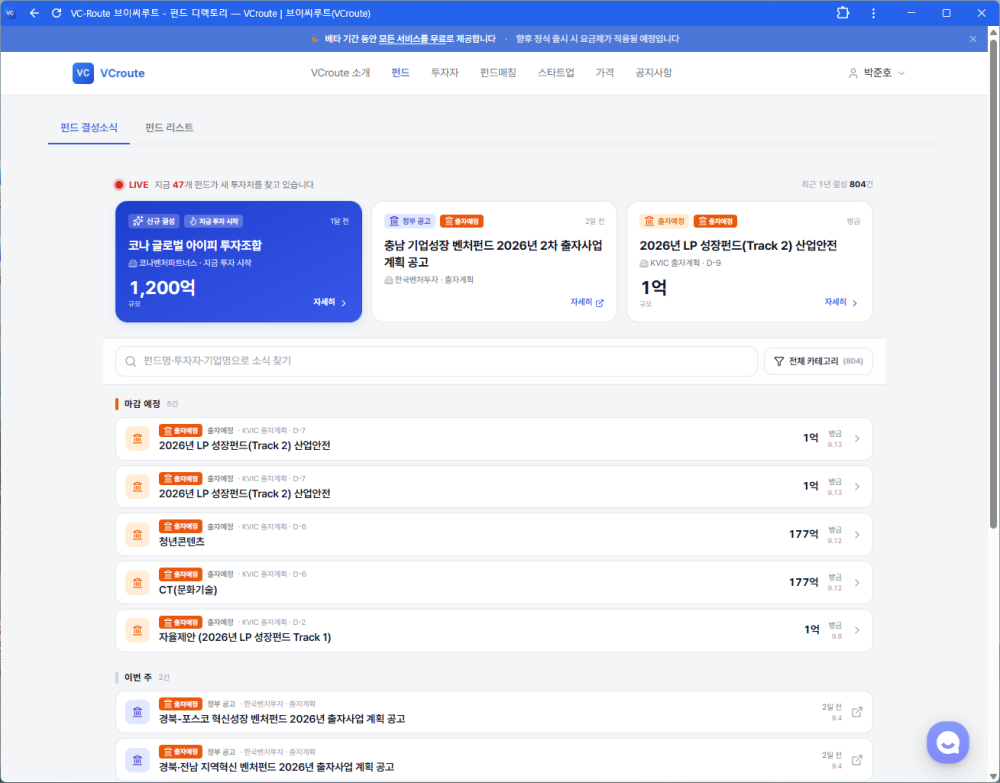The height and width of the screenshot is (783, 1000).
Task: Open the chat support bubble
Action: (x=948, y=742)
